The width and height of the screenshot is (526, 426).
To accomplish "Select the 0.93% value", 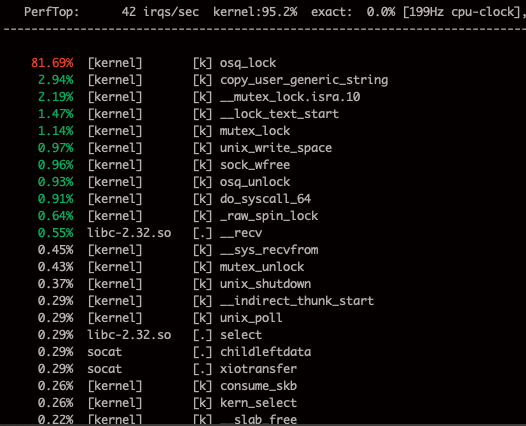I will coord(55,182).
